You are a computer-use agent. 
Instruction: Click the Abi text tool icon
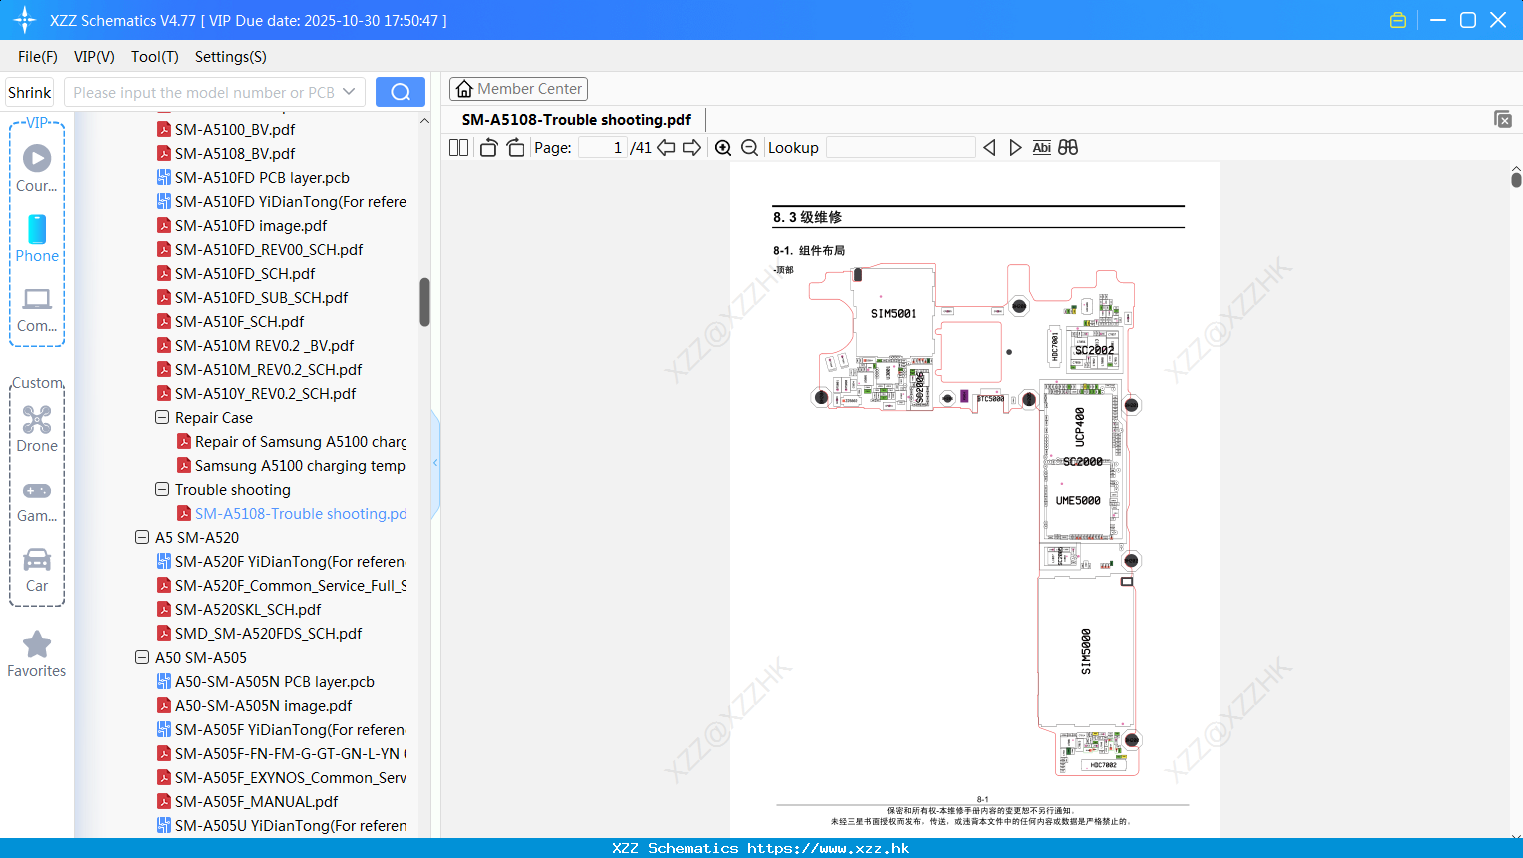(x=1041, y=147)
